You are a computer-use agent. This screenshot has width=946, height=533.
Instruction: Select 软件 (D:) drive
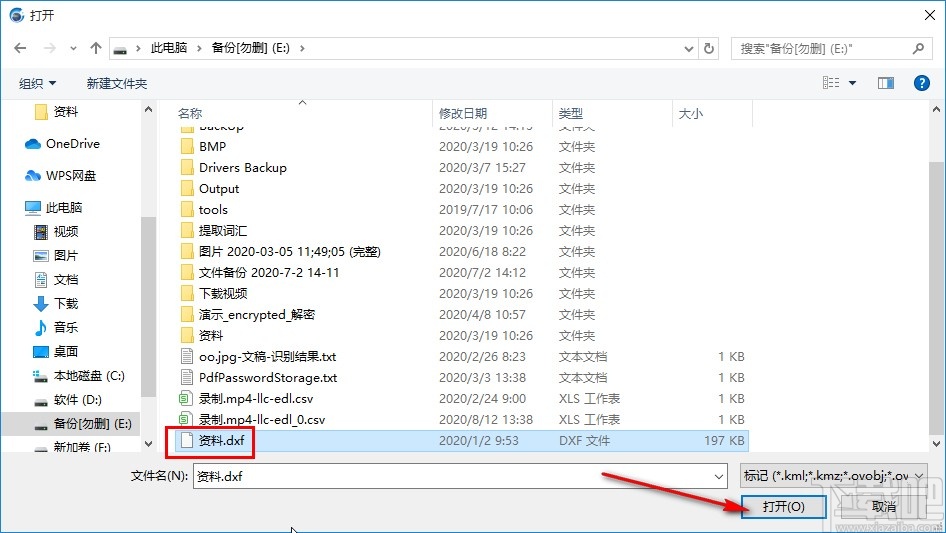pos(68,400)
